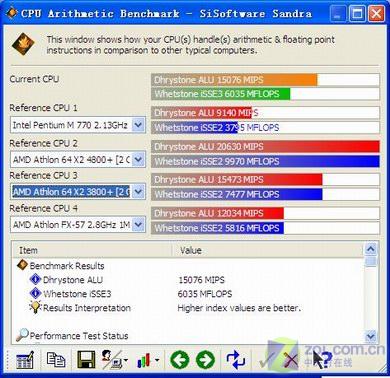Refresh benchmark with blue arrows icon
The width and height of the screenshot is (390, 378).
coord(235,360)
